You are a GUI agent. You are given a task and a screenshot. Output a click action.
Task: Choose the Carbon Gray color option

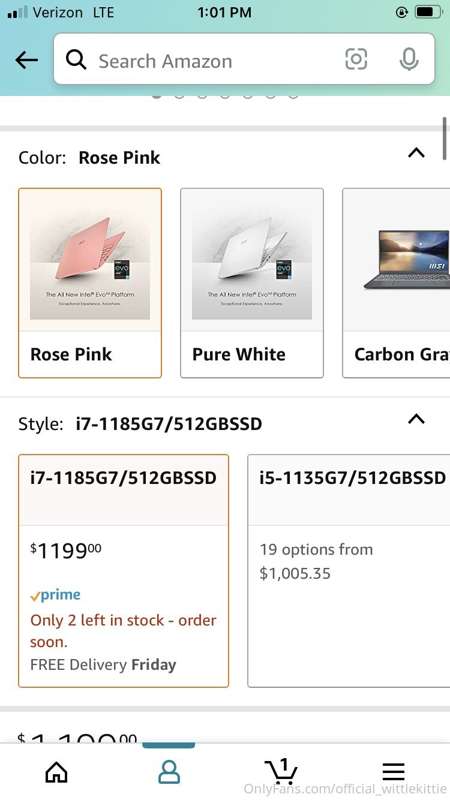click(x=396, y=283)
